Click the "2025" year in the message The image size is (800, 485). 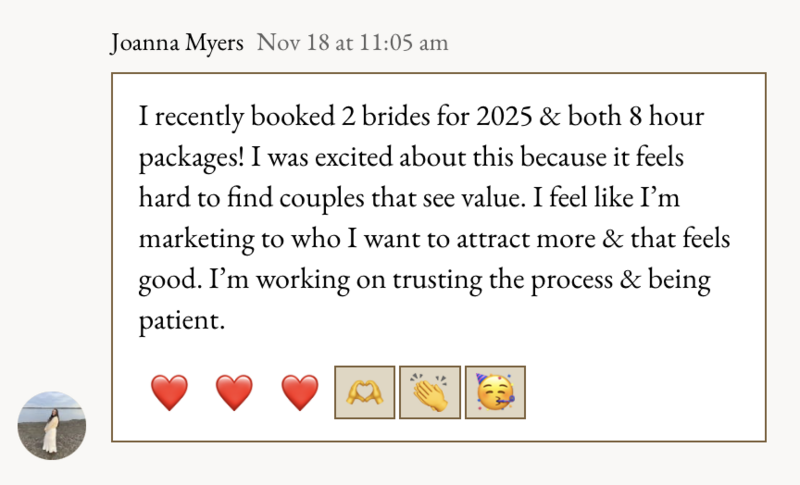pyautogui.click(x=505, y=116)
